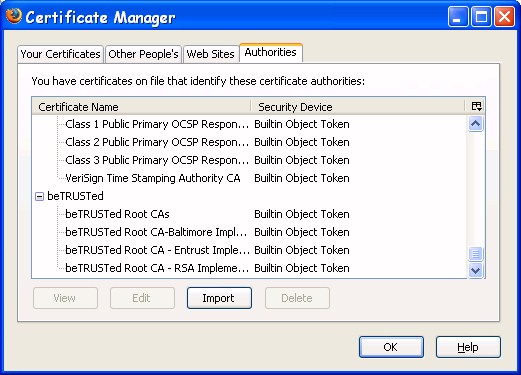Open the Other People's tab
The height and width of the screenshot is (375, 521).
143,54
